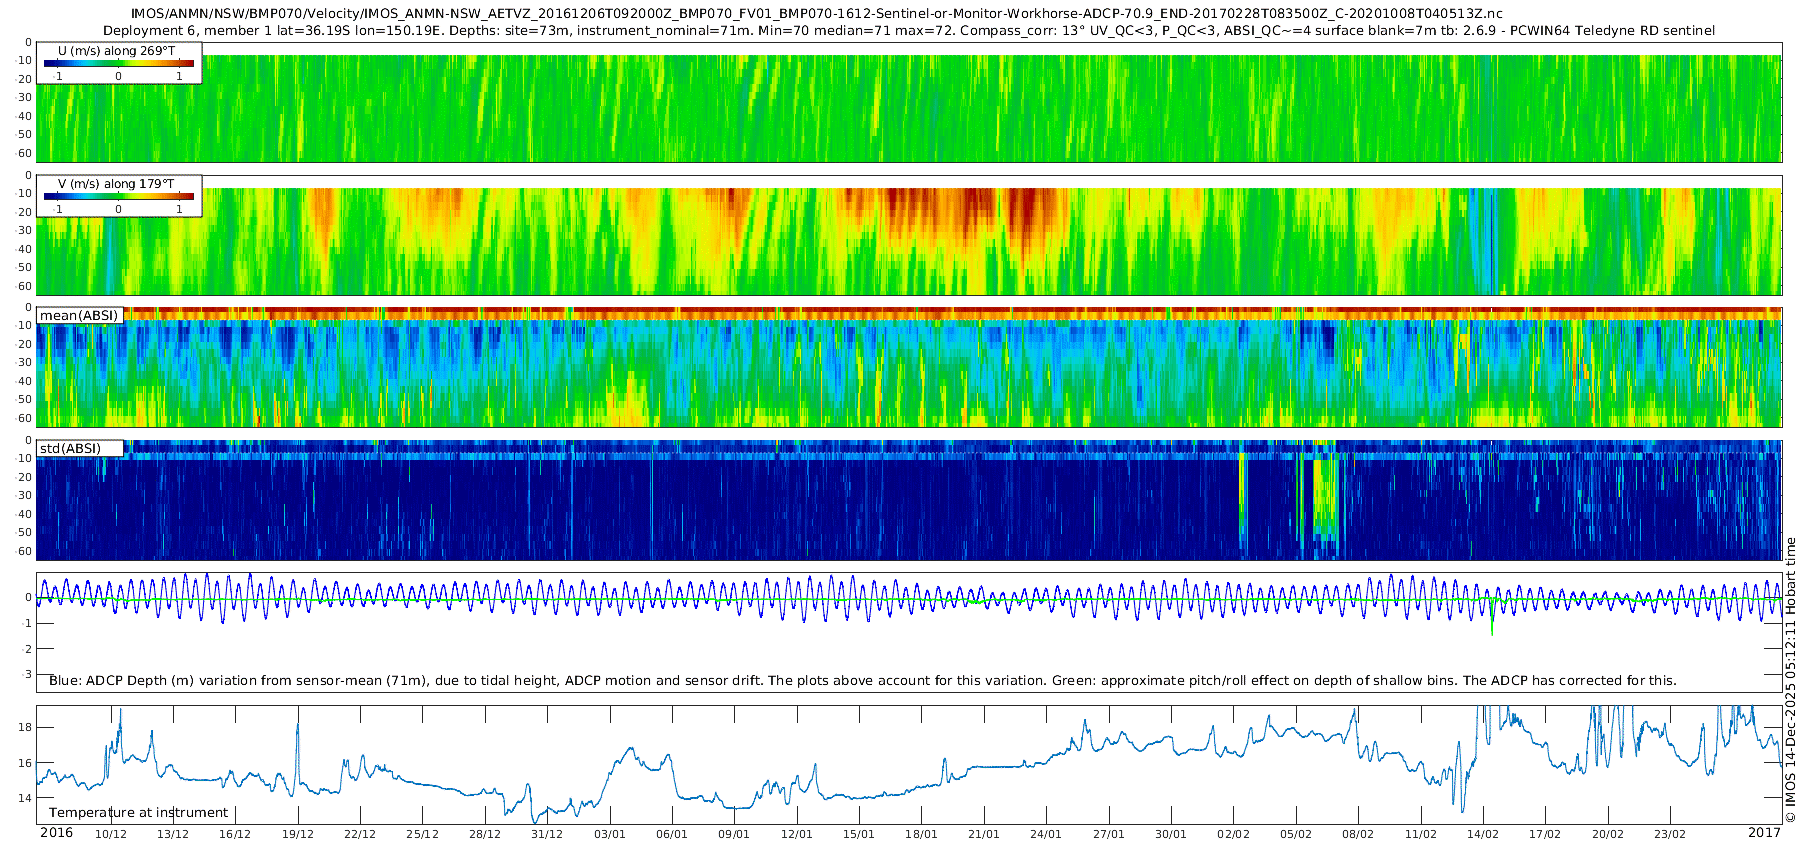Select the 10/12 date tick label
Screen dimensions: 1800x850
[x=110, y=834]
